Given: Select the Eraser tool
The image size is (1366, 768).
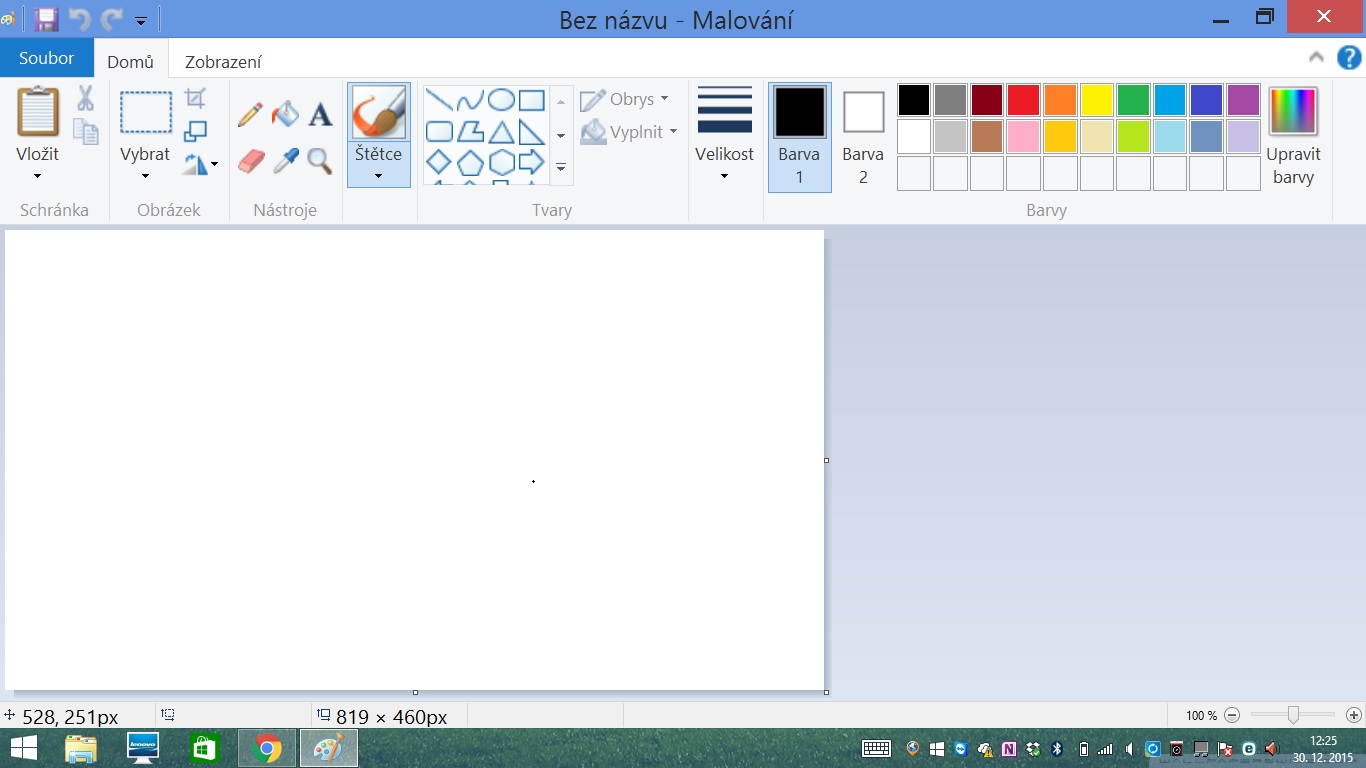Looking at the screenshot, I should coord(251,161).
